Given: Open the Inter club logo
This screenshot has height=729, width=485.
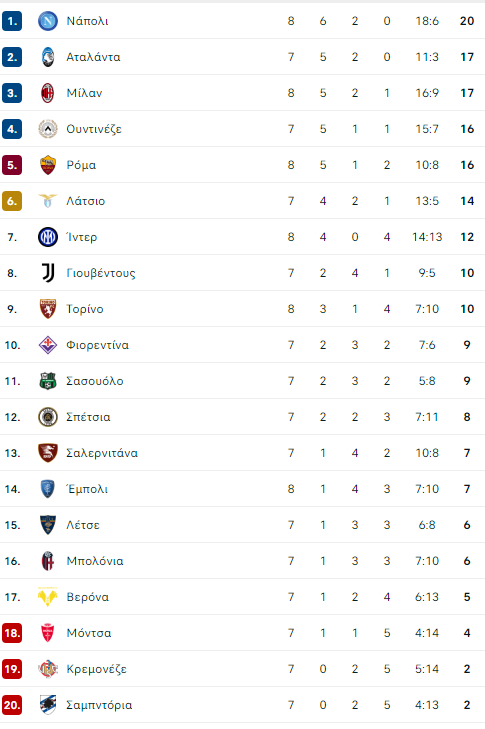Looking at the screenshot, I should 47,237.
